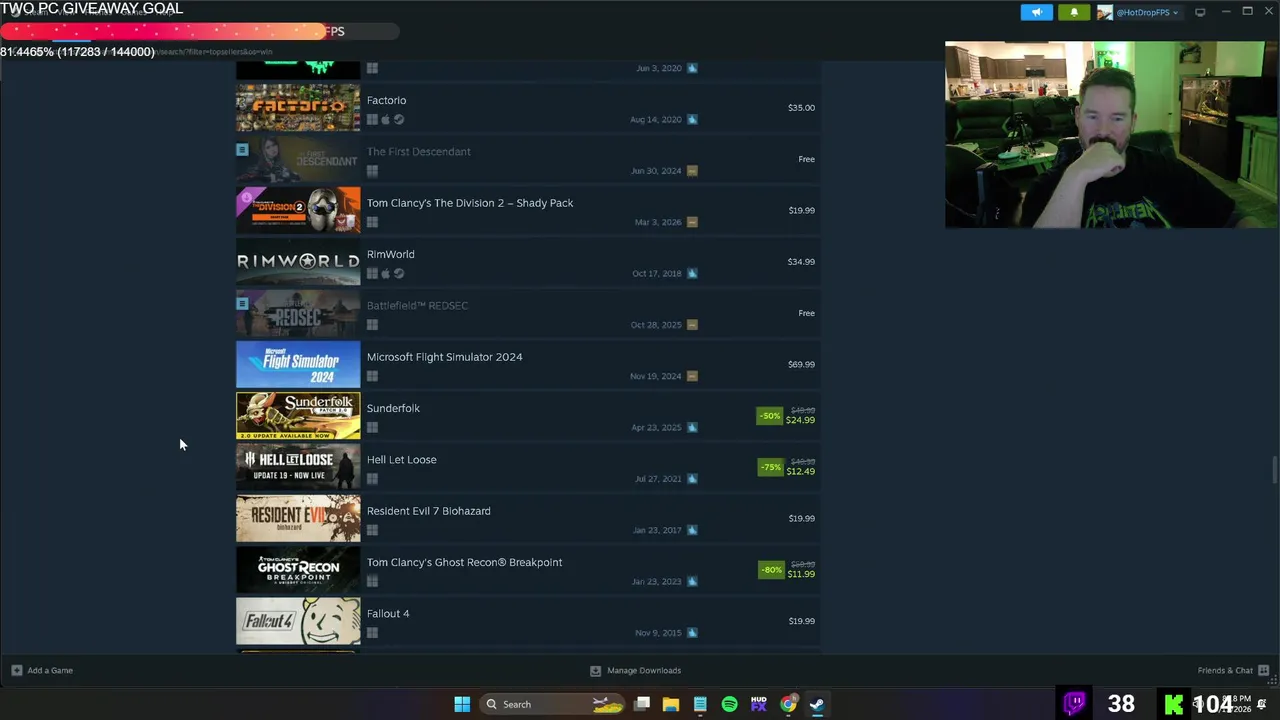Viewport: 1280px width, 720px height.
Task: Open Steam announcements megaphone button
Action: click(x=1036, y=12)
